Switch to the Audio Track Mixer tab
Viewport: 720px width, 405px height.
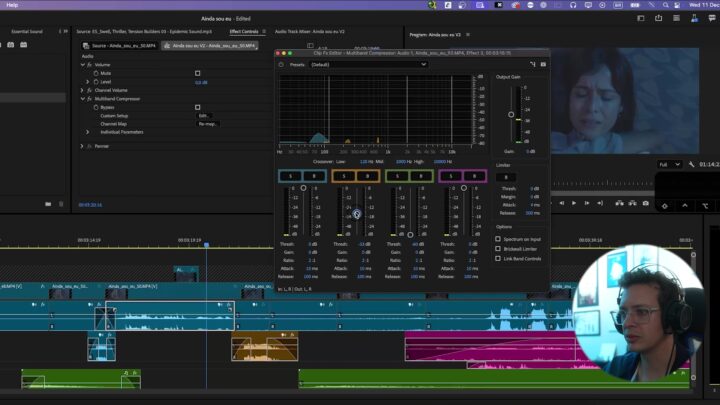309,31
